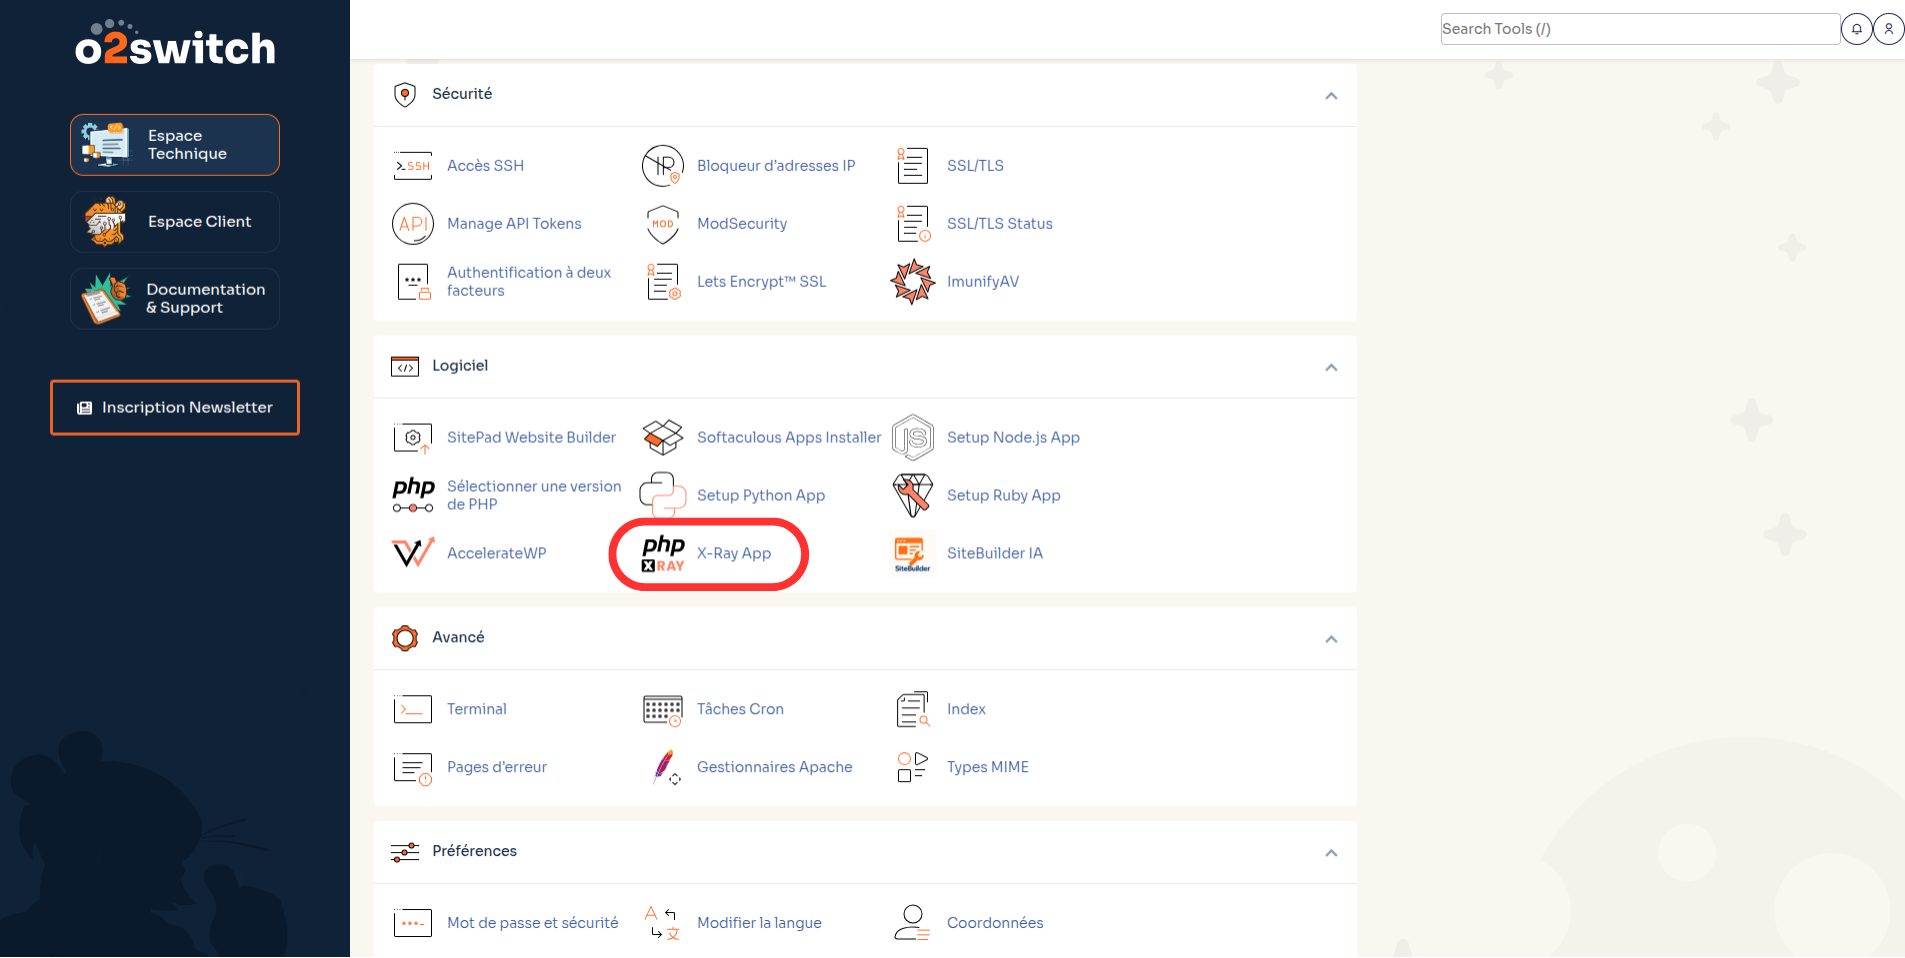Click the Pages d'erreur icon

(412, 768)
